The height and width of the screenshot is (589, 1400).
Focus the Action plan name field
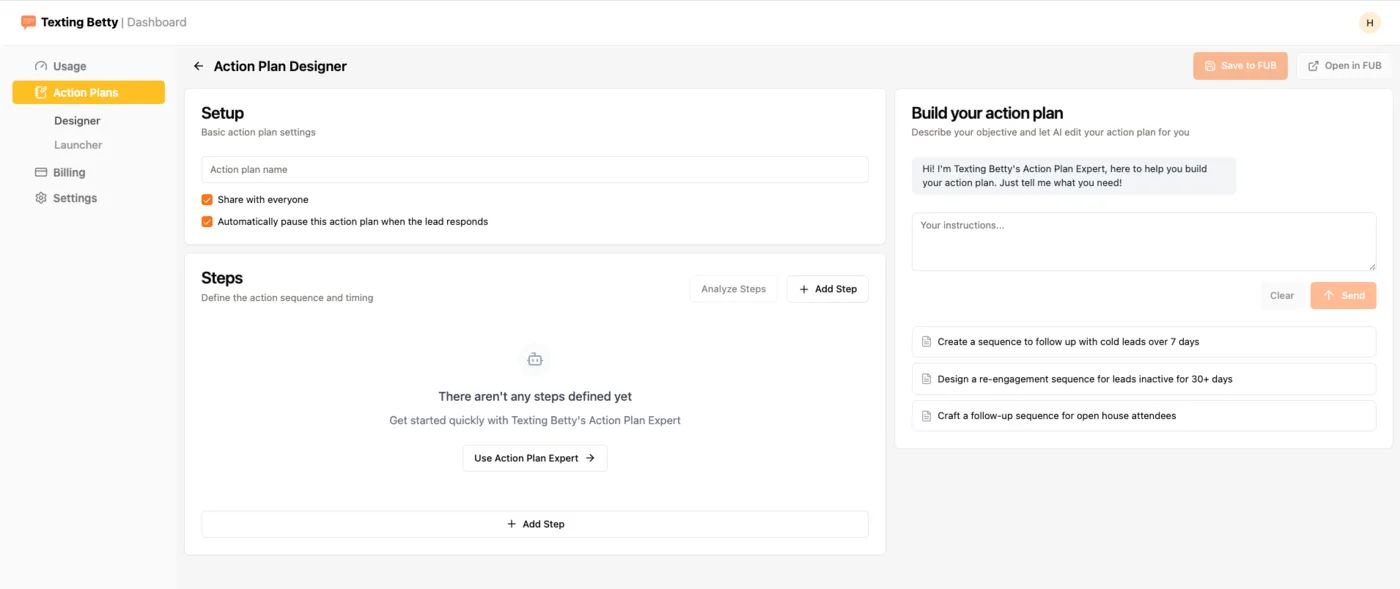(x=535, y=170)
